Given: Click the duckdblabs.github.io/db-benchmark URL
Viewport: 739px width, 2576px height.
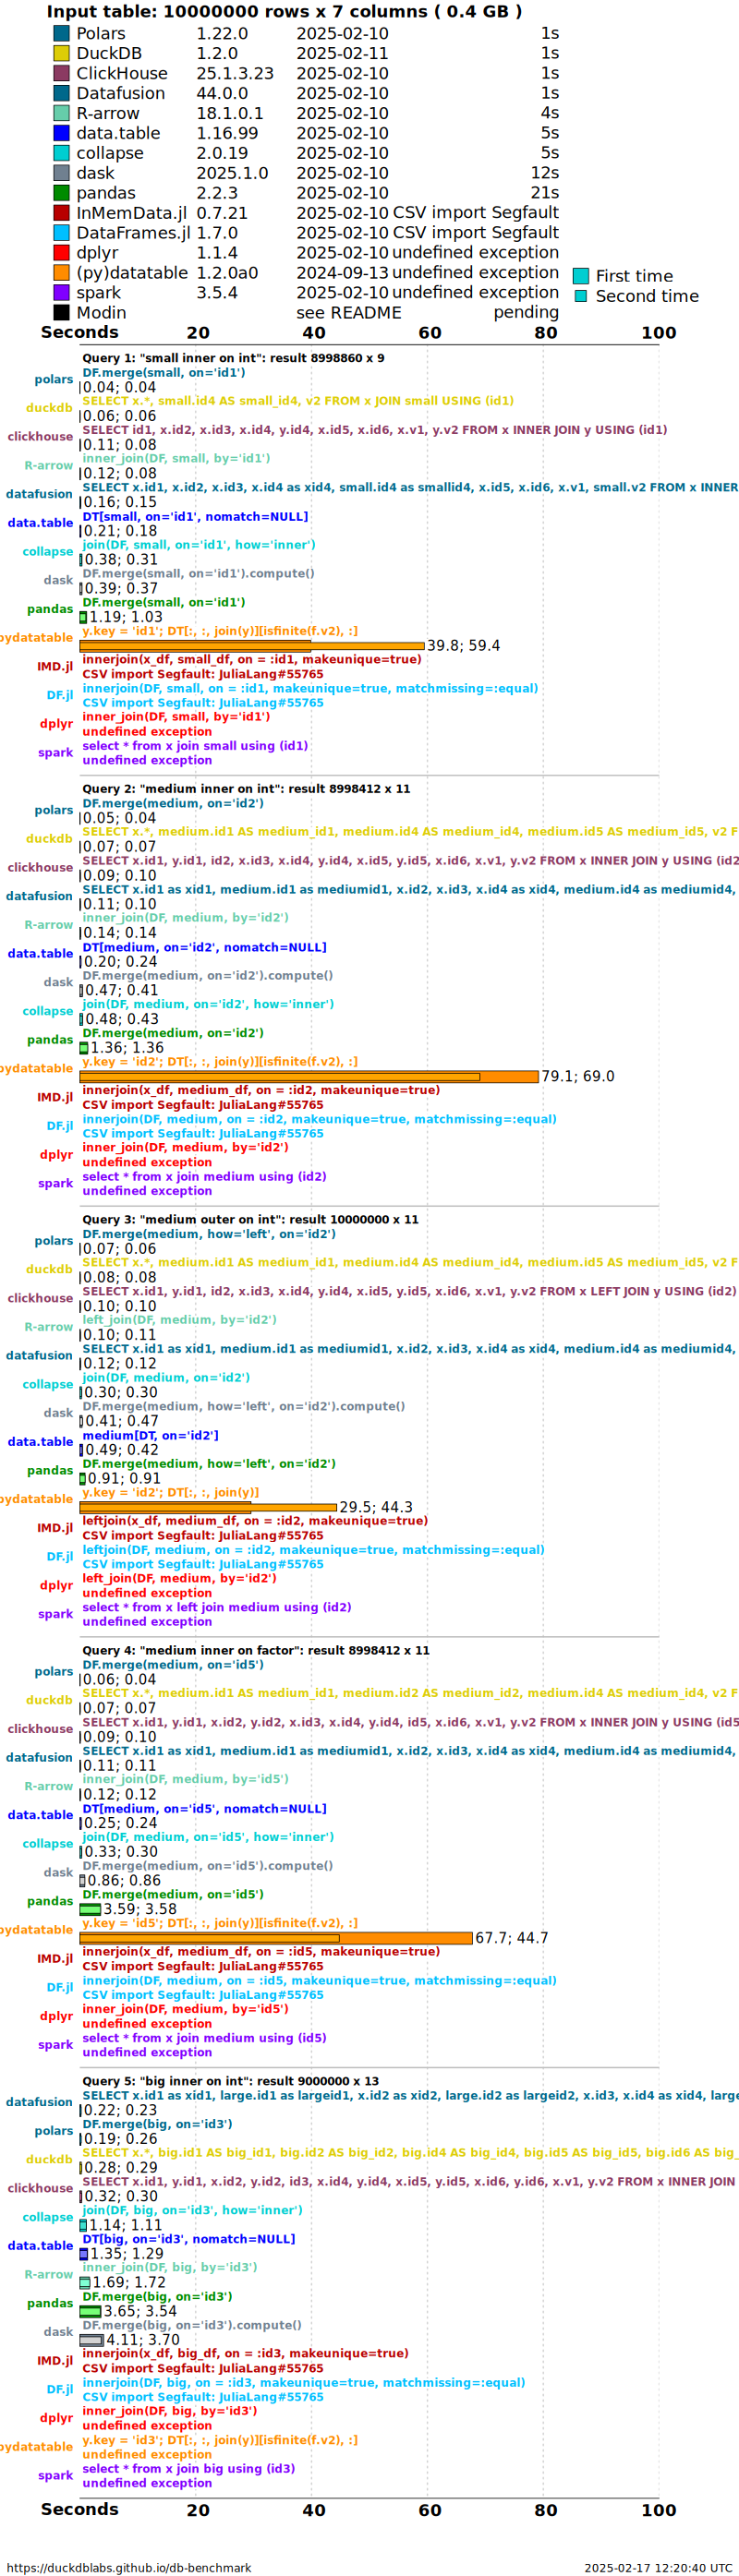Looking at the screenshot, I should click(x=129, y=2568).
